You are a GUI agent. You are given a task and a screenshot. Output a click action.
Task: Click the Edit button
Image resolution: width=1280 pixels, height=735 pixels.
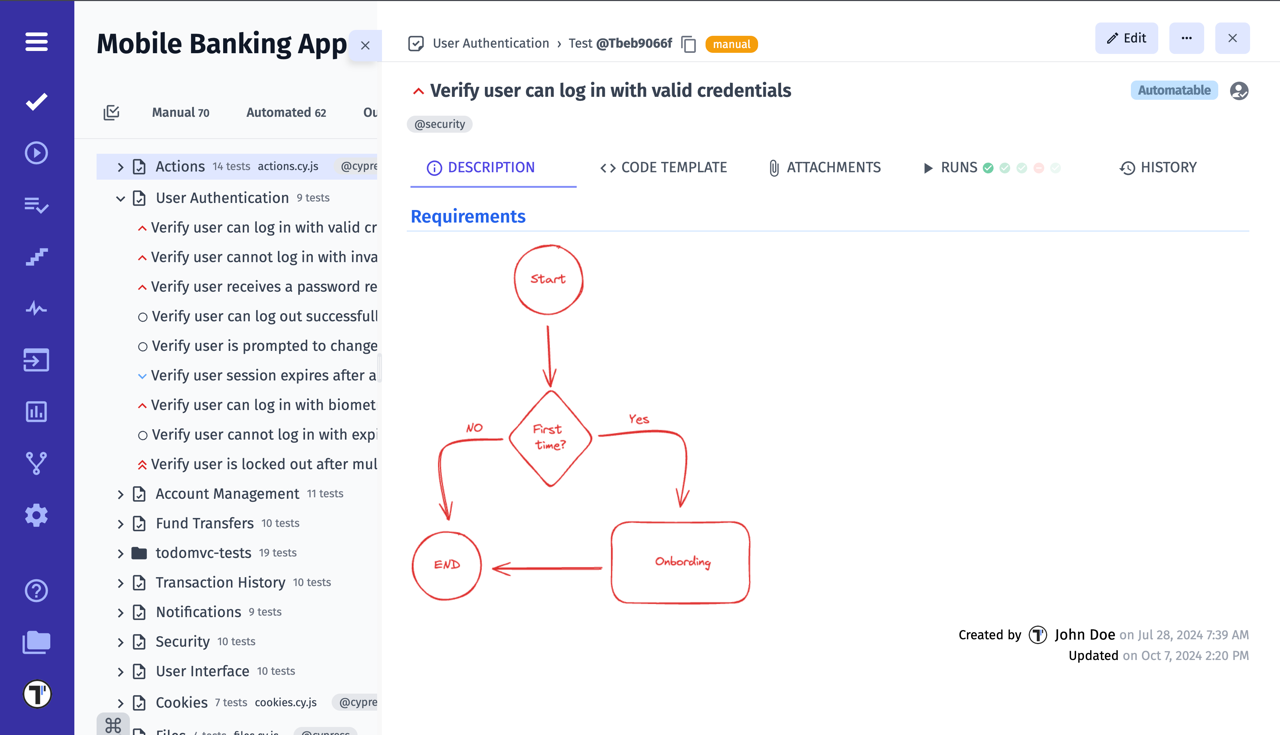pos(1126,37)
